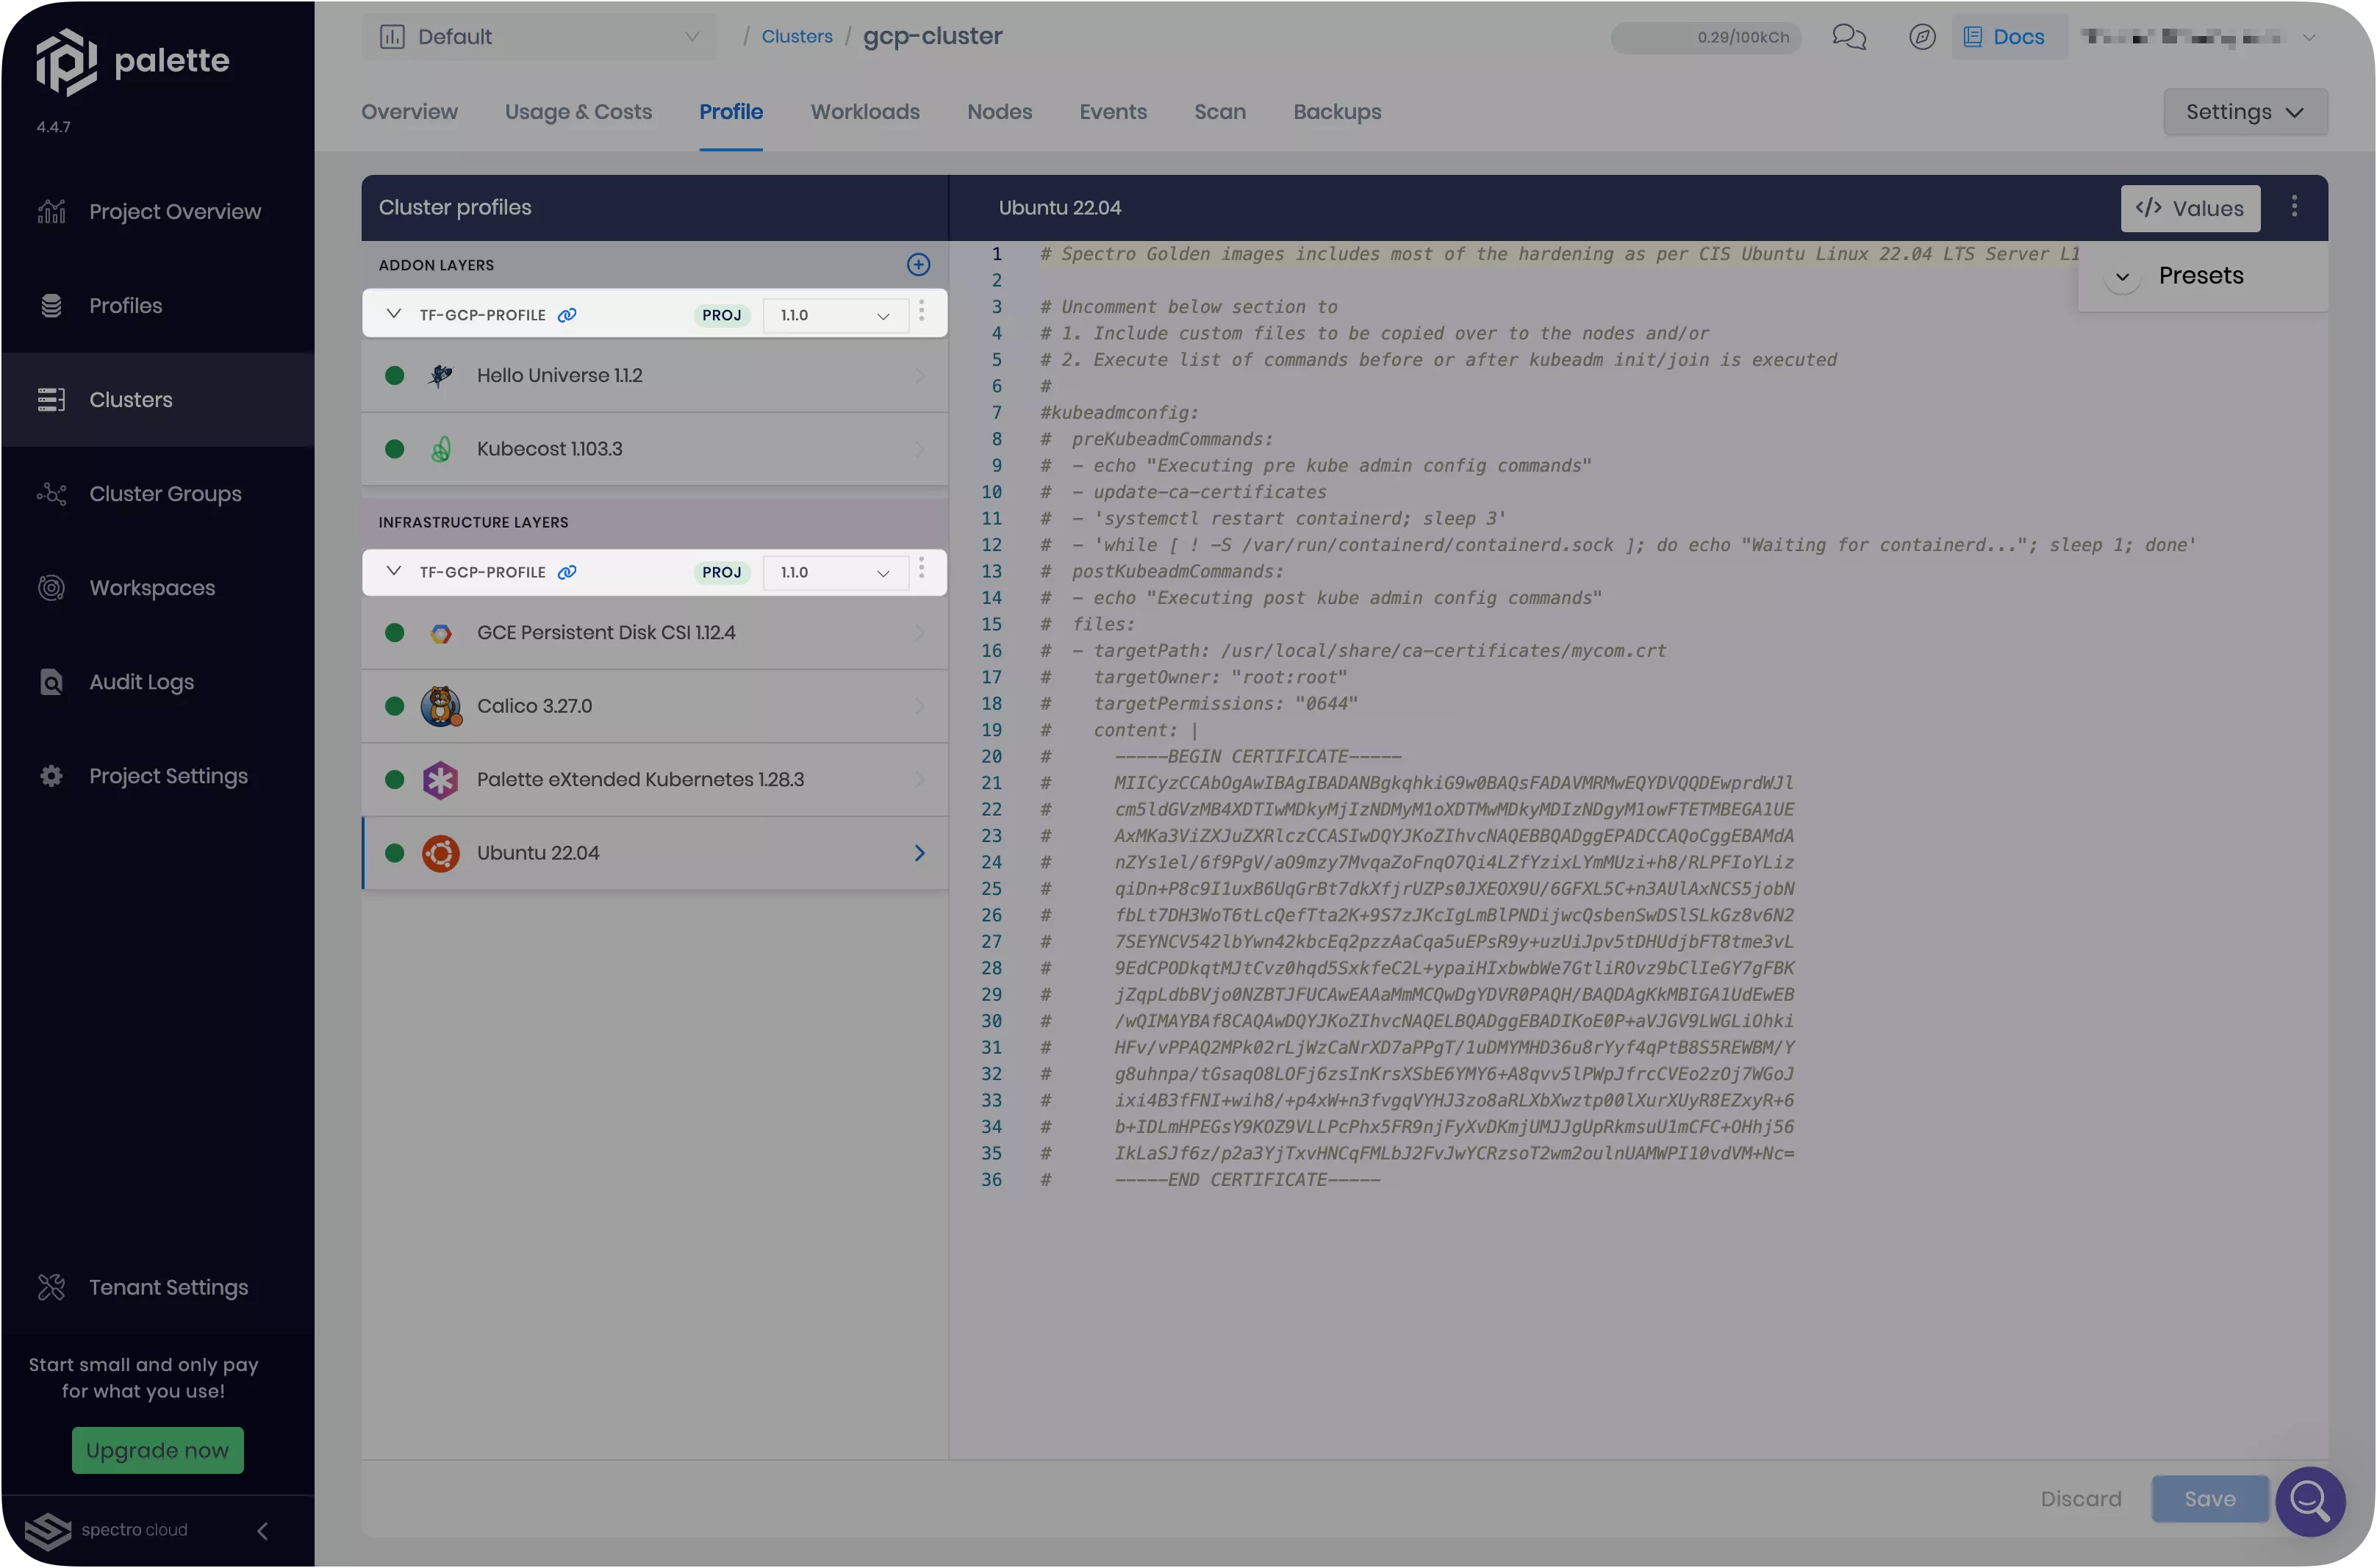
Task: Open Project Overview from the sidebar
Action: (x=157, y=211)
